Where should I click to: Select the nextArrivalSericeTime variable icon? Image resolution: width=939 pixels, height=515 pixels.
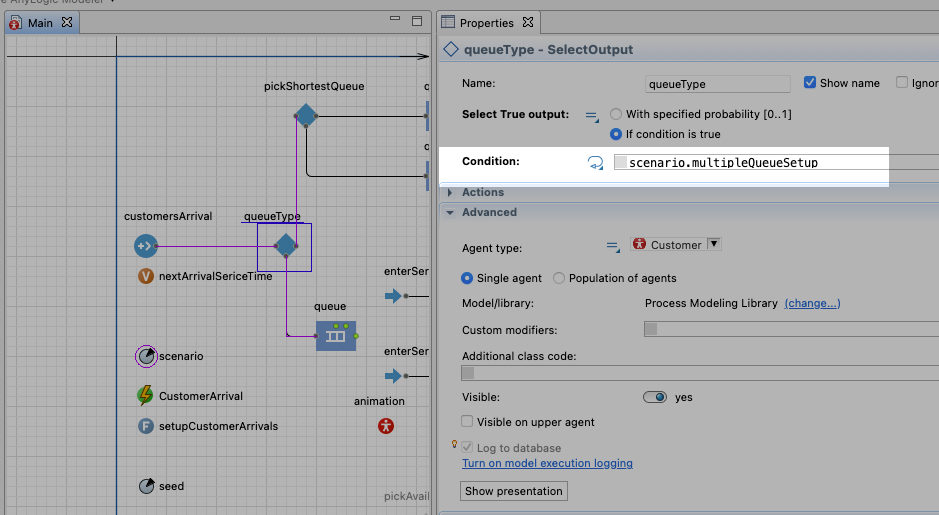coord(146,276)
